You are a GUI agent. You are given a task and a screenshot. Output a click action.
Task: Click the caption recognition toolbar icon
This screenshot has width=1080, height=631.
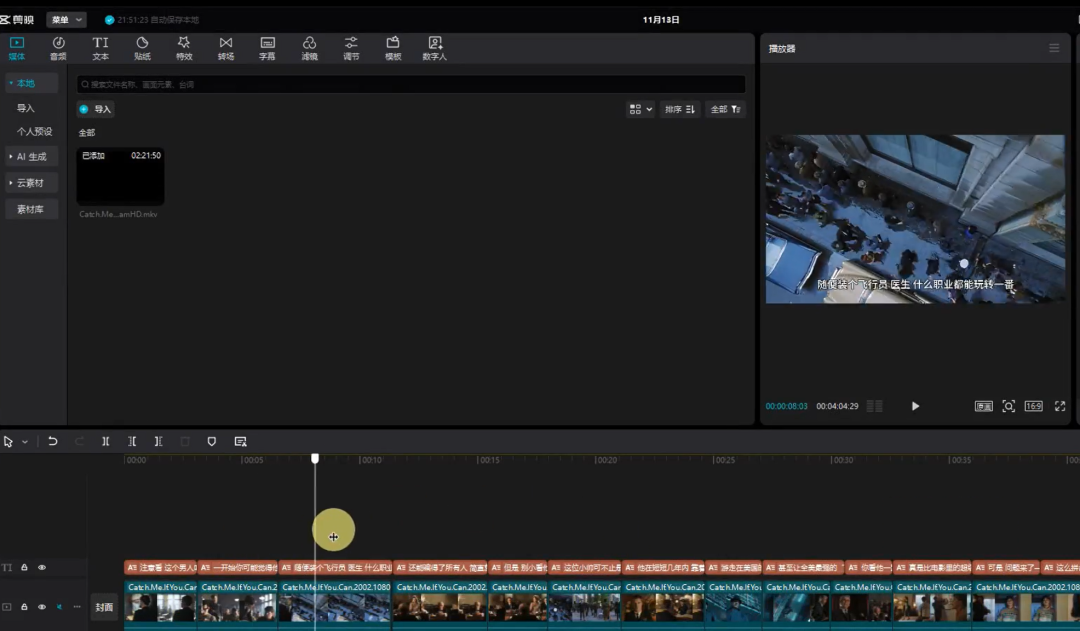(240, 442)
